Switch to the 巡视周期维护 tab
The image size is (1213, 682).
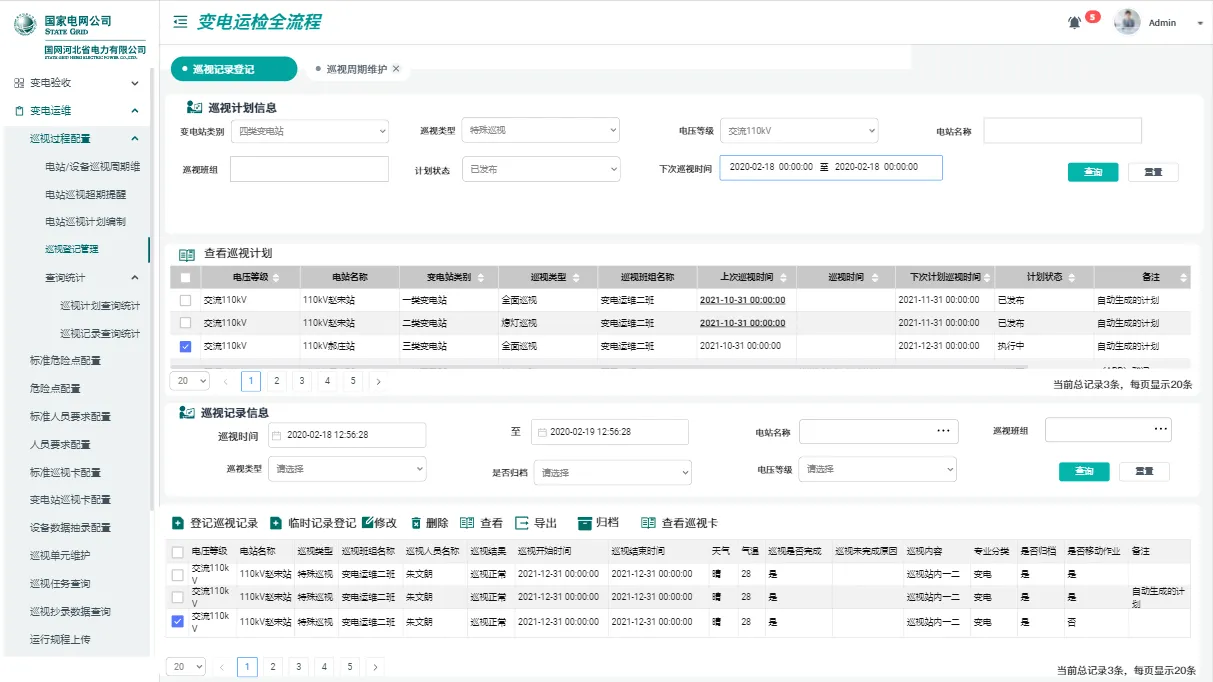click(357, 69)
